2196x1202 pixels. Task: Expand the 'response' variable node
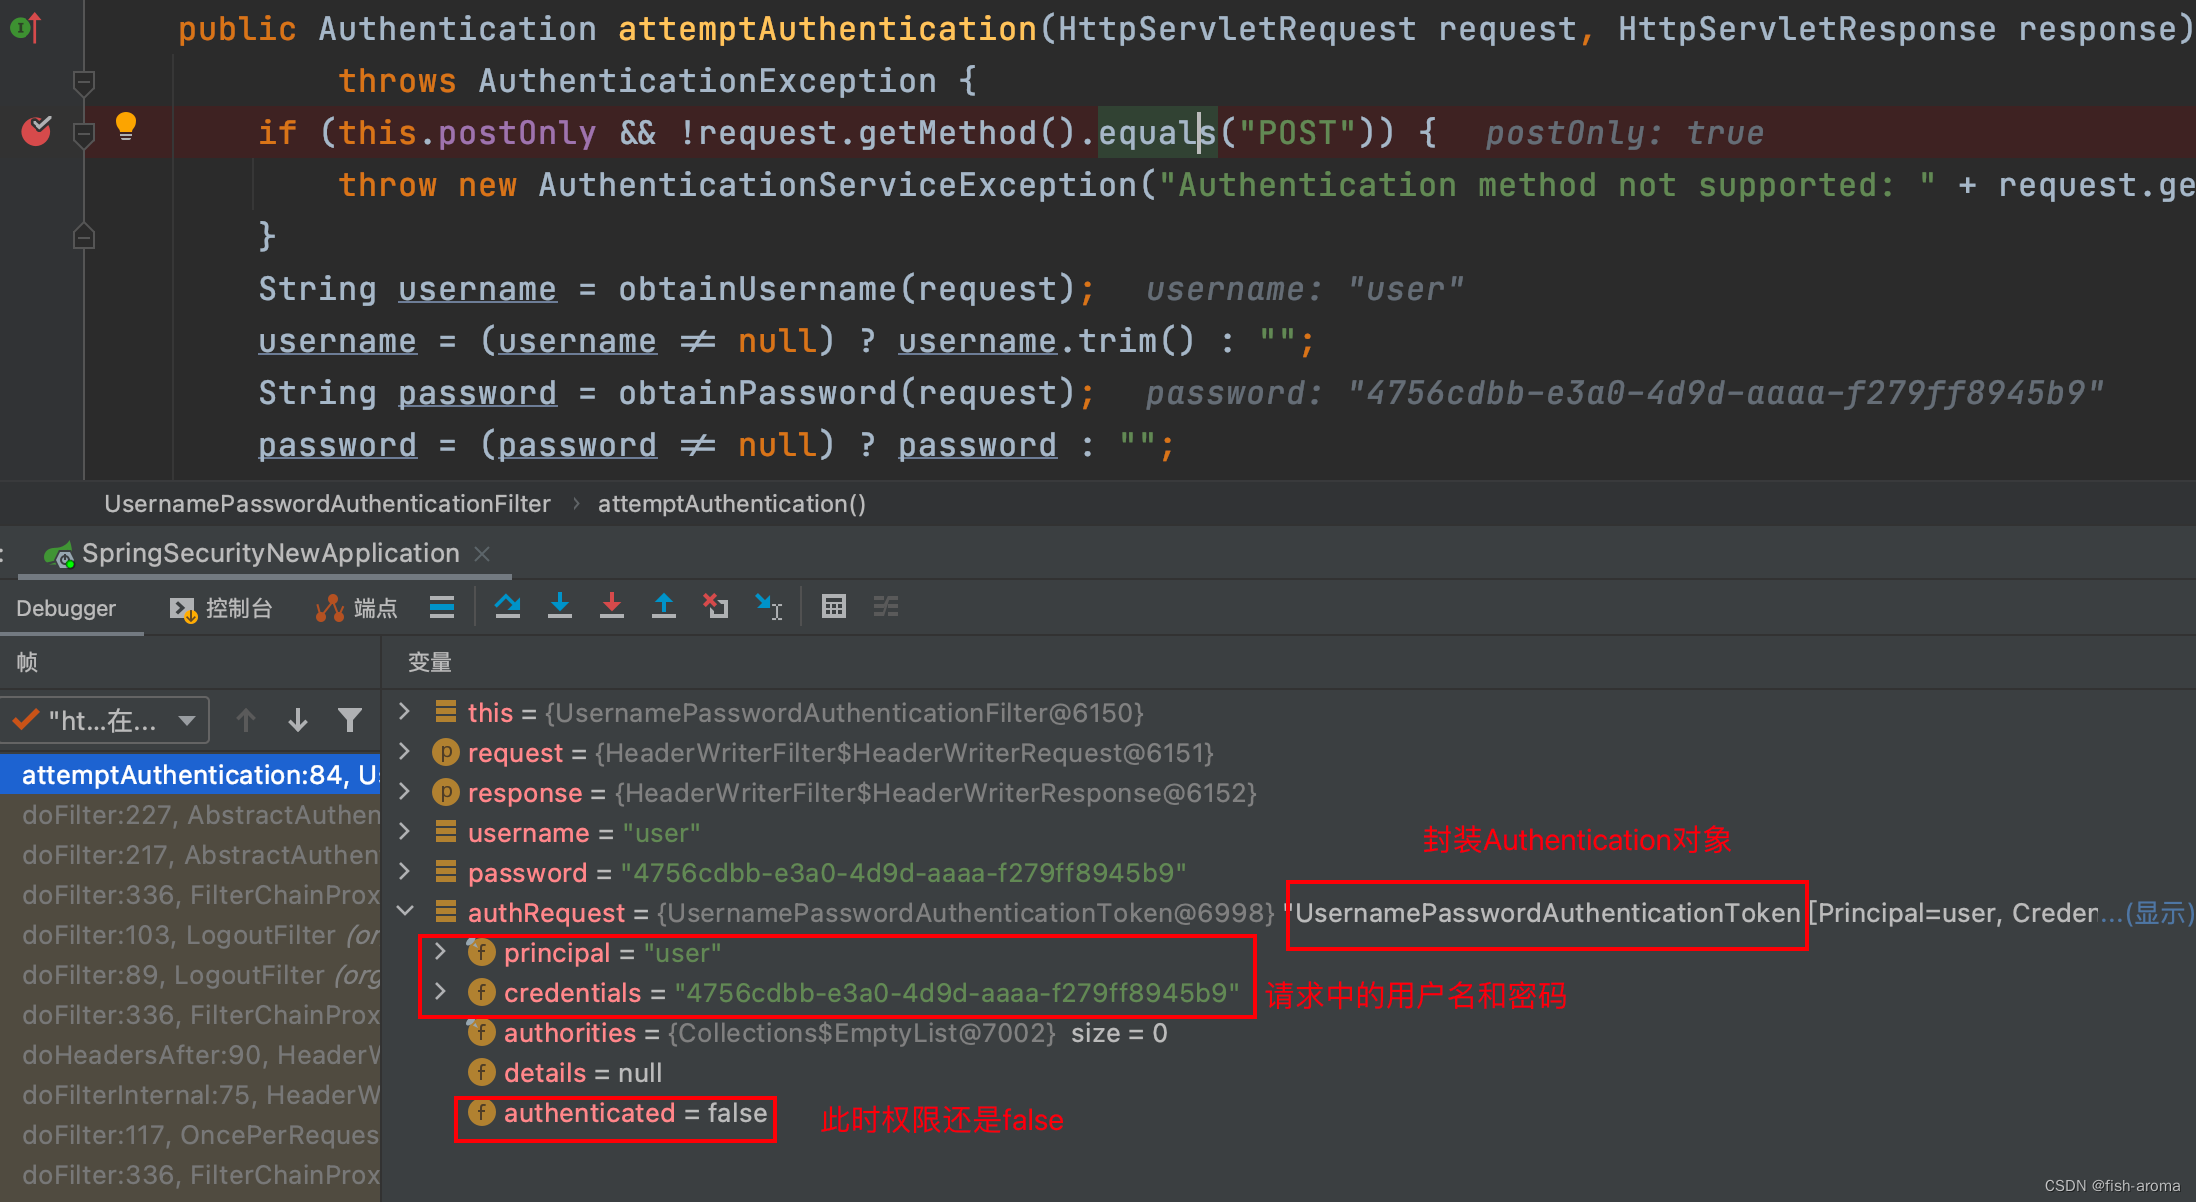point(405,791)
